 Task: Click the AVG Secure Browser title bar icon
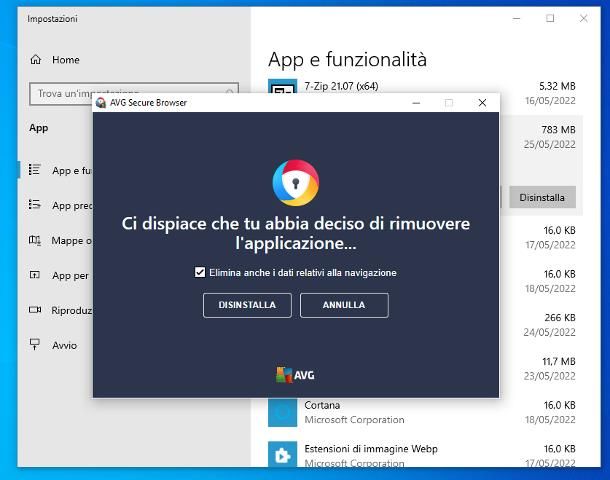[x=101, y=103]
